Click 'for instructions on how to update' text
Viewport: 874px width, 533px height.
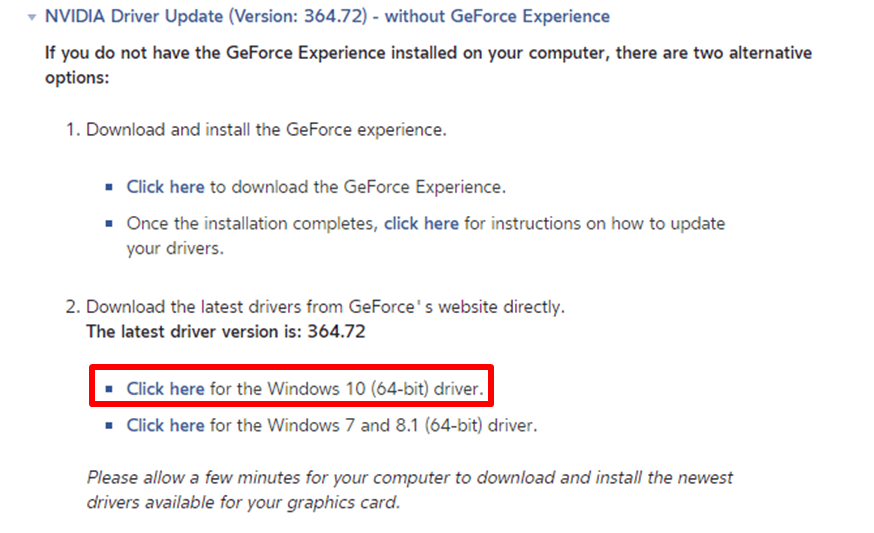pyautogui.click(x=594, y=223)
